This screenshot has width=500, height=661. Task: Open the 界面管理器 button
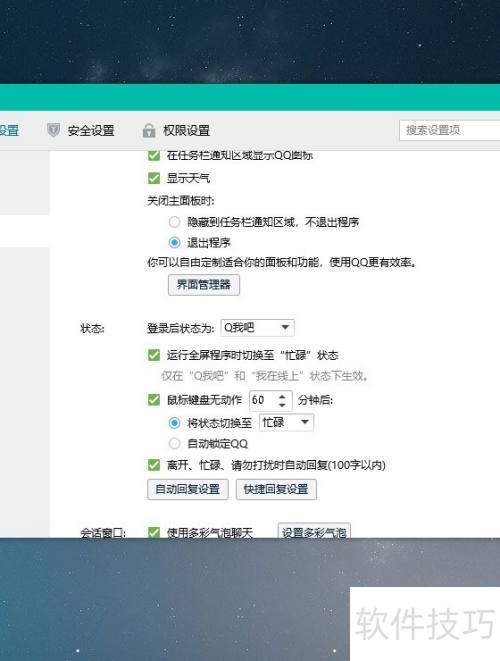tap(204, 285)
